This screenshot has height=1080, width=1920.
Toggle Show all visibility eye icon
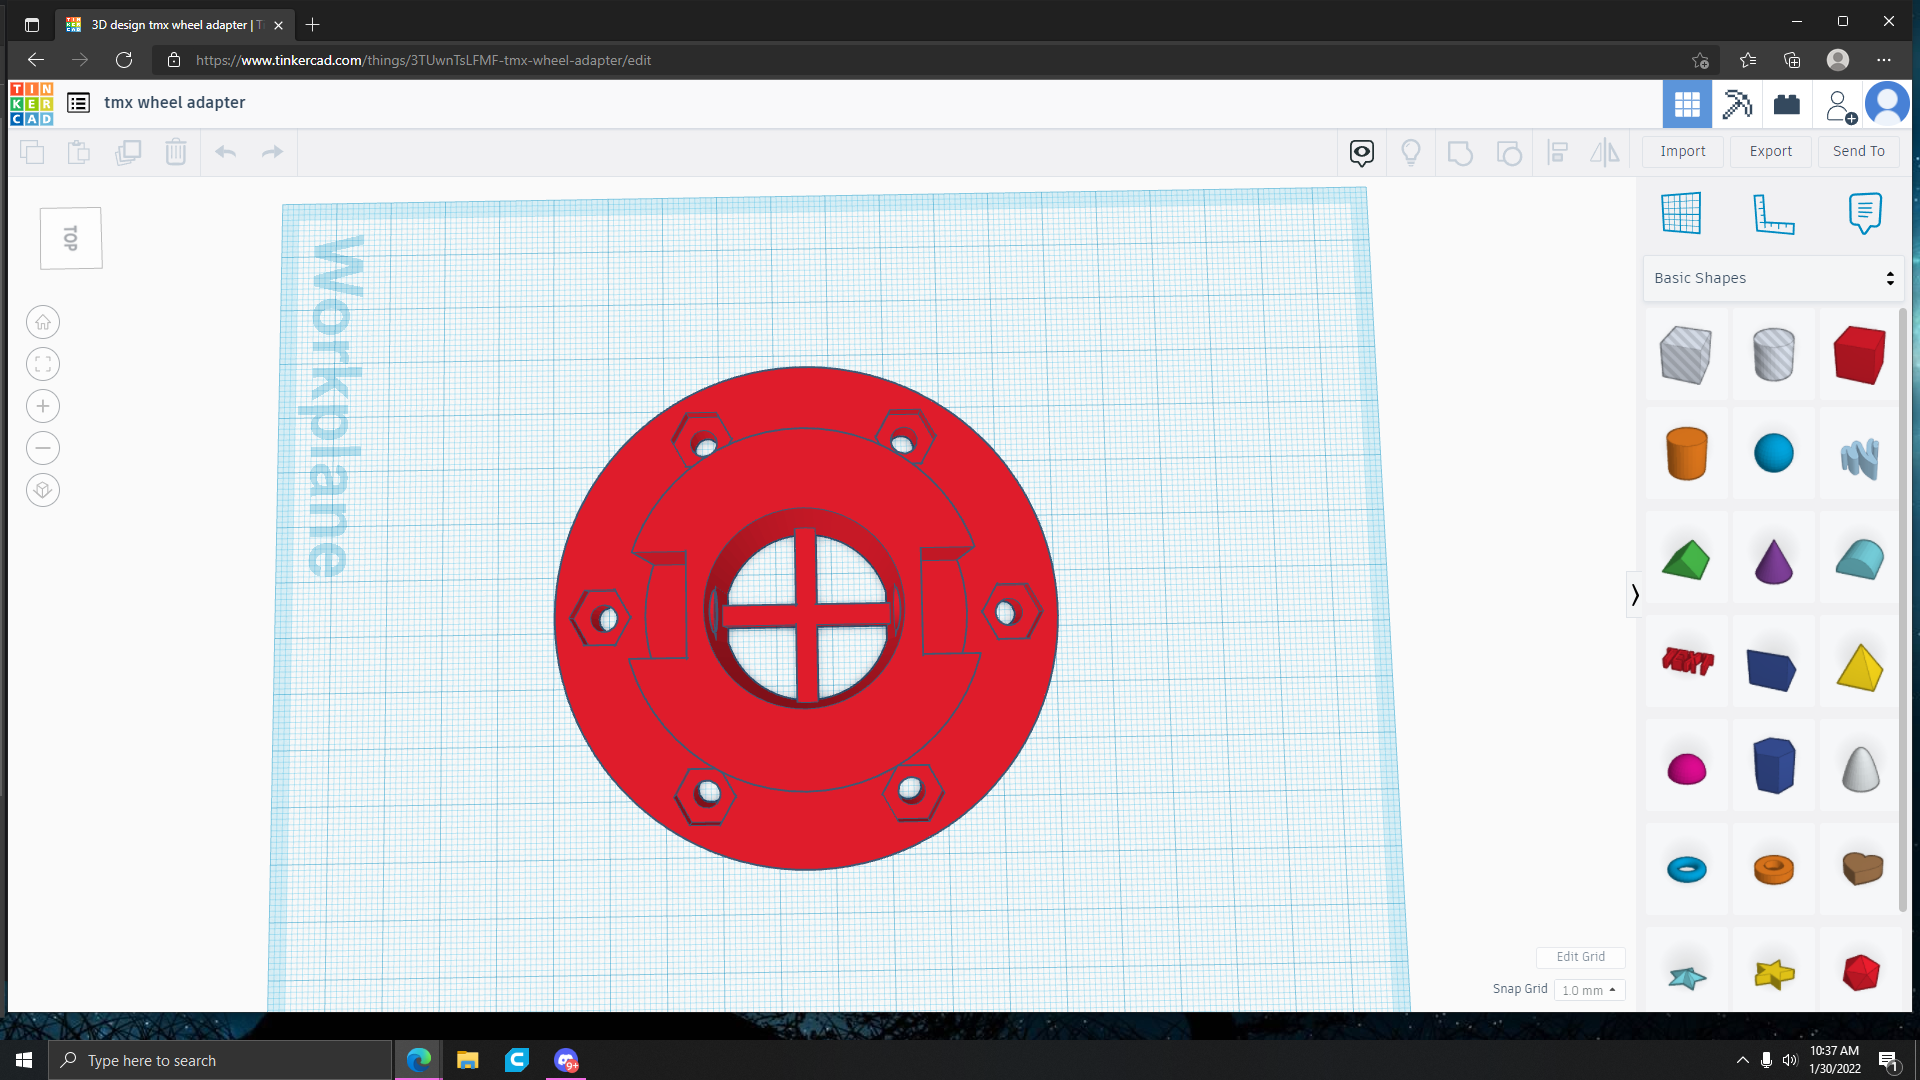click(1361, 152)
